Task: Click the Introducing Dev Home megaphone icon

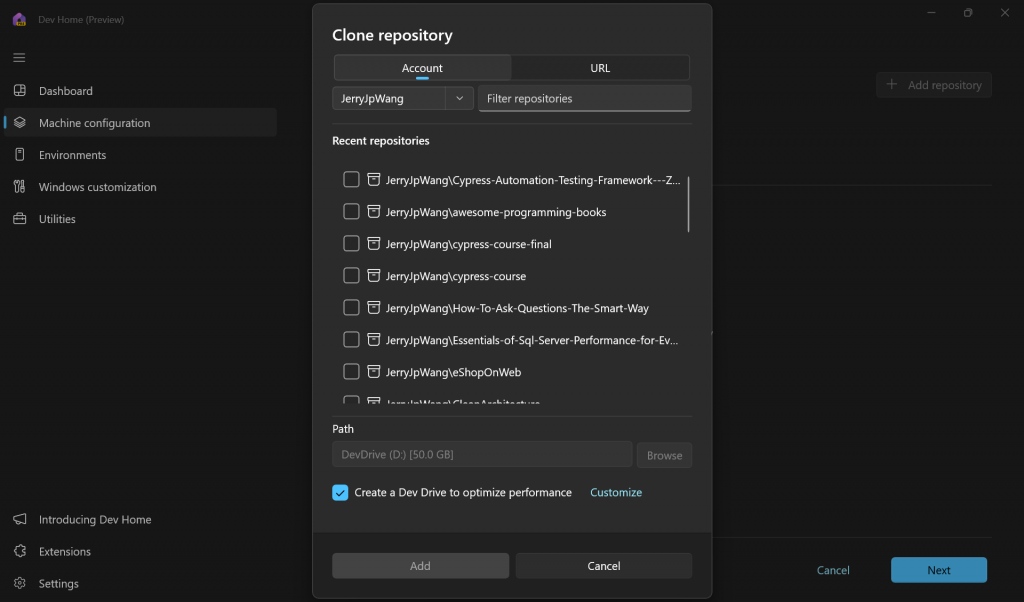Action: tap(20, 518)
